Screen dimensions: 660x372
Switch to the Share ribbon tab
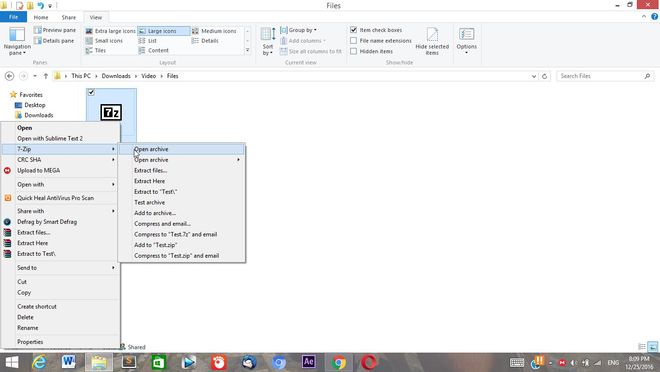click(69, 17)
